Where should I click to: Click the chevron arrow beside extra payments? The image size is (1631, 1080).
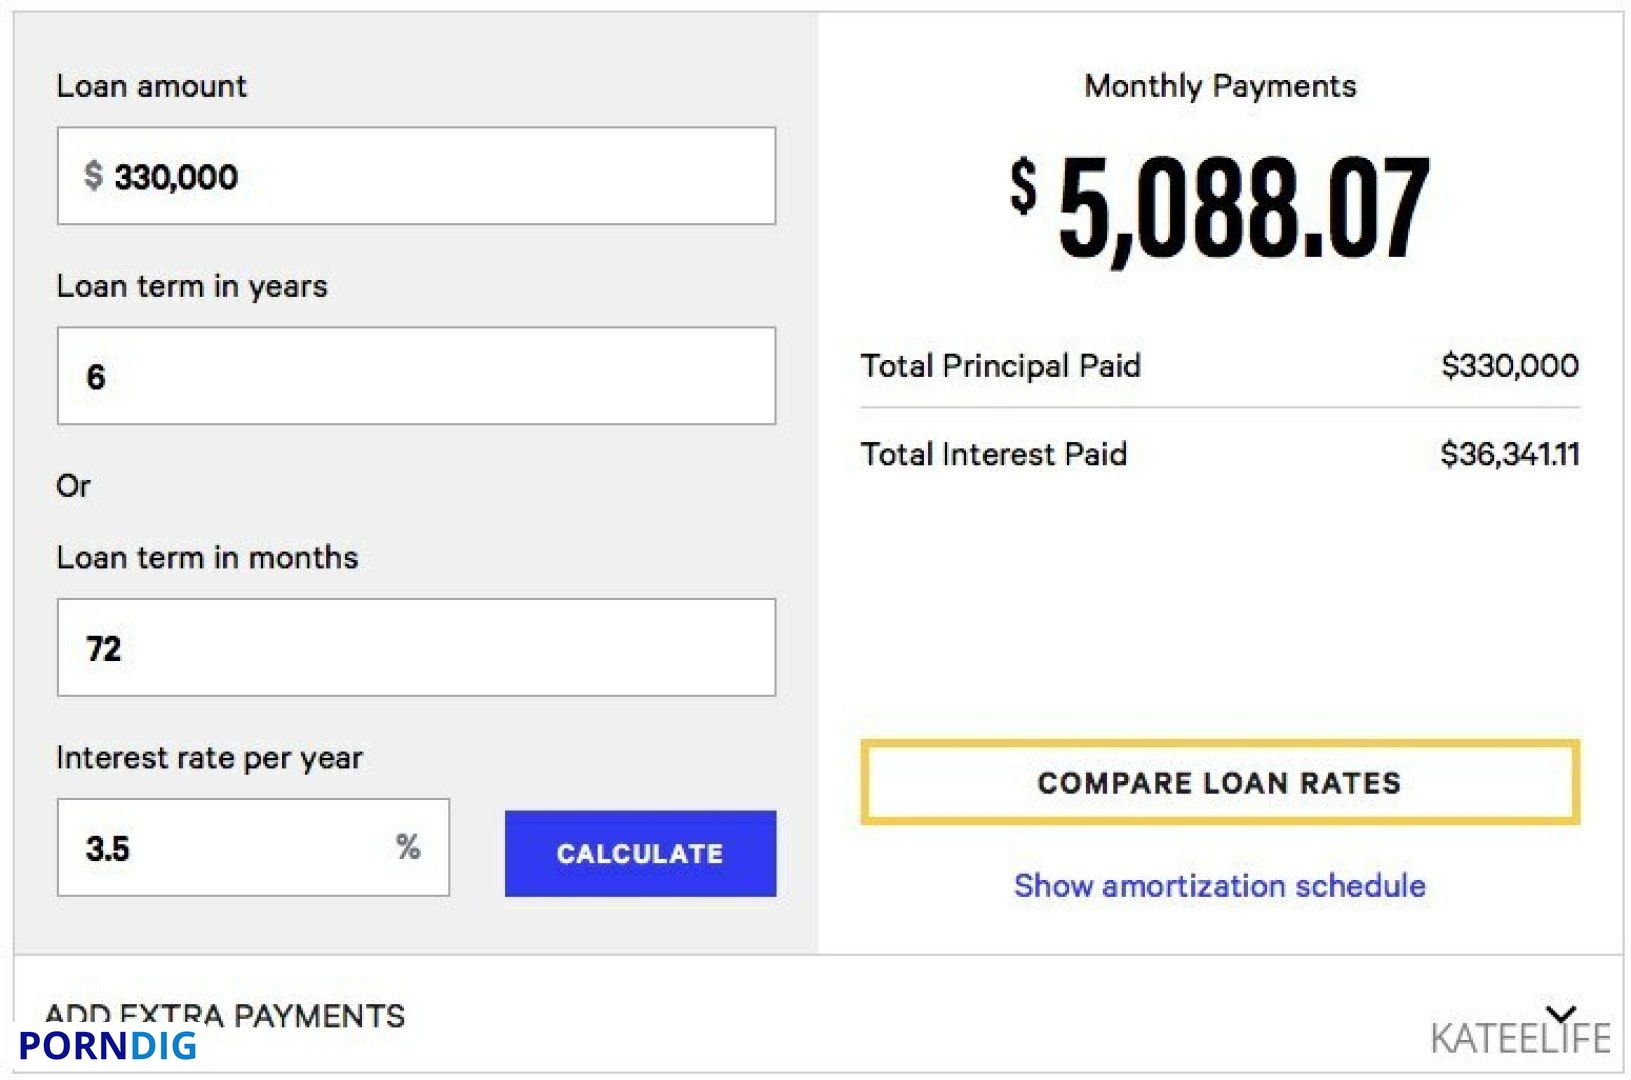1561,1014
